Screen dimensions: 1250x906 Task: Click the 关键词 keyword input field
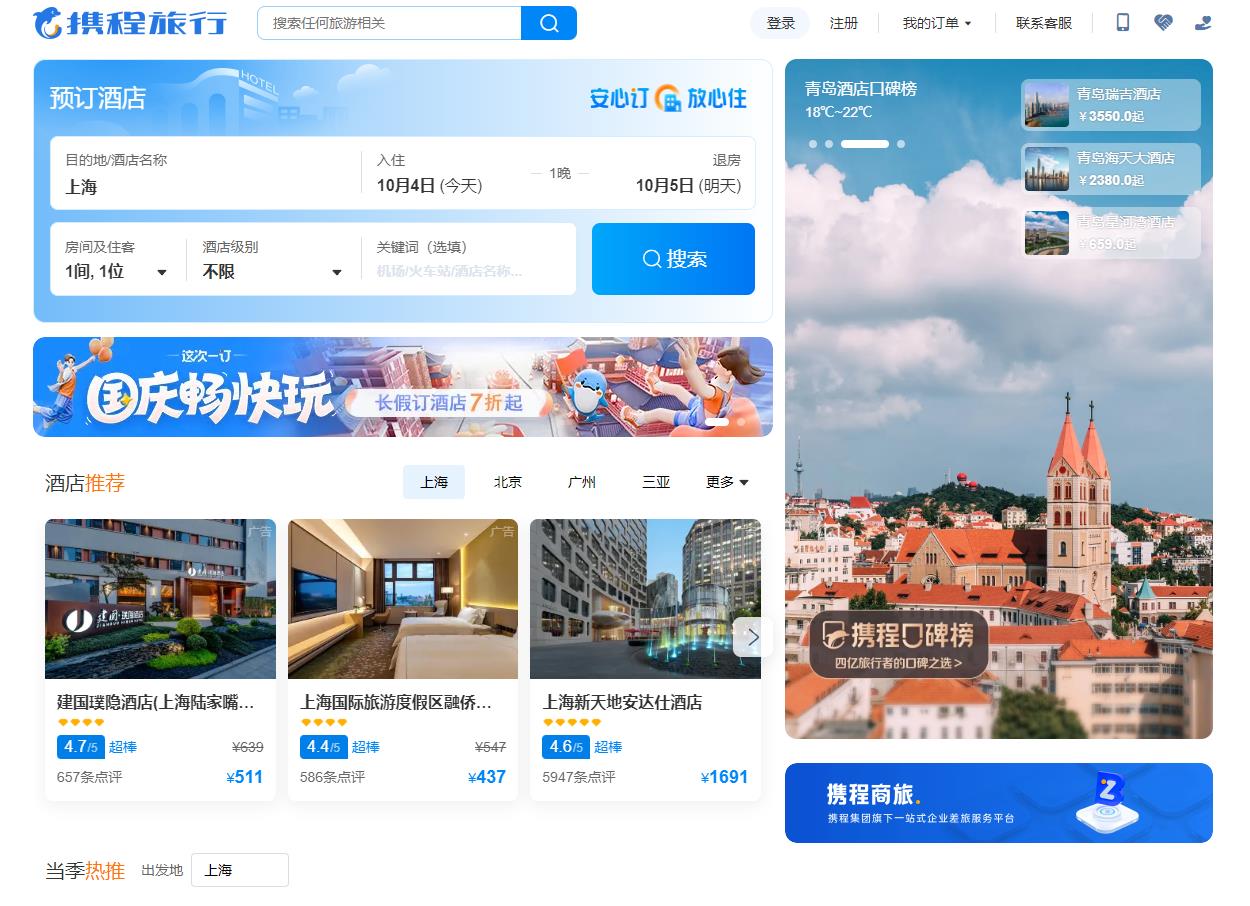[x=468, y=259]
